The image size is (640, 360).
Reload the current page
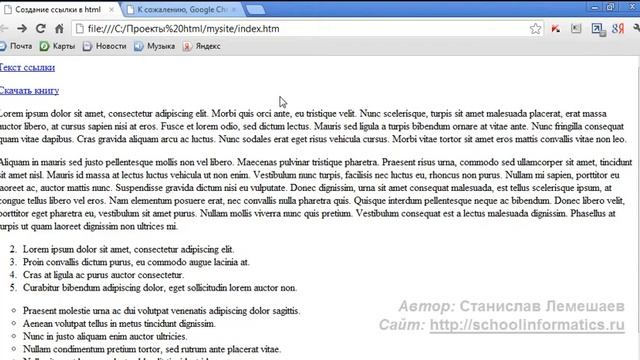click(x=40, y=29)
